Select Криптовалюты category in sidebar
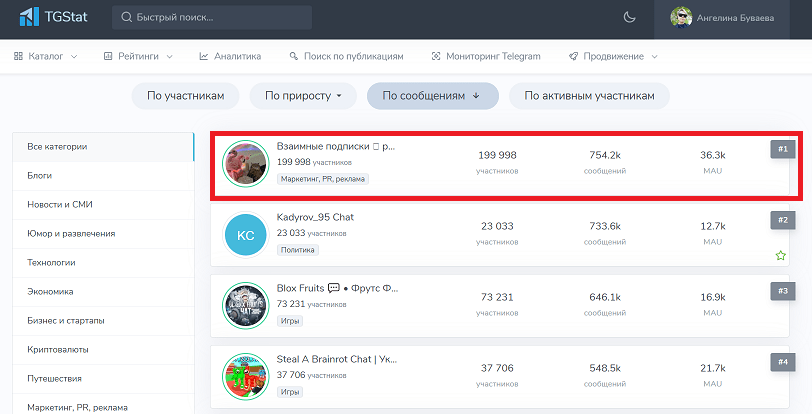The width and height of the screenshot is (812, 414). 58,350
